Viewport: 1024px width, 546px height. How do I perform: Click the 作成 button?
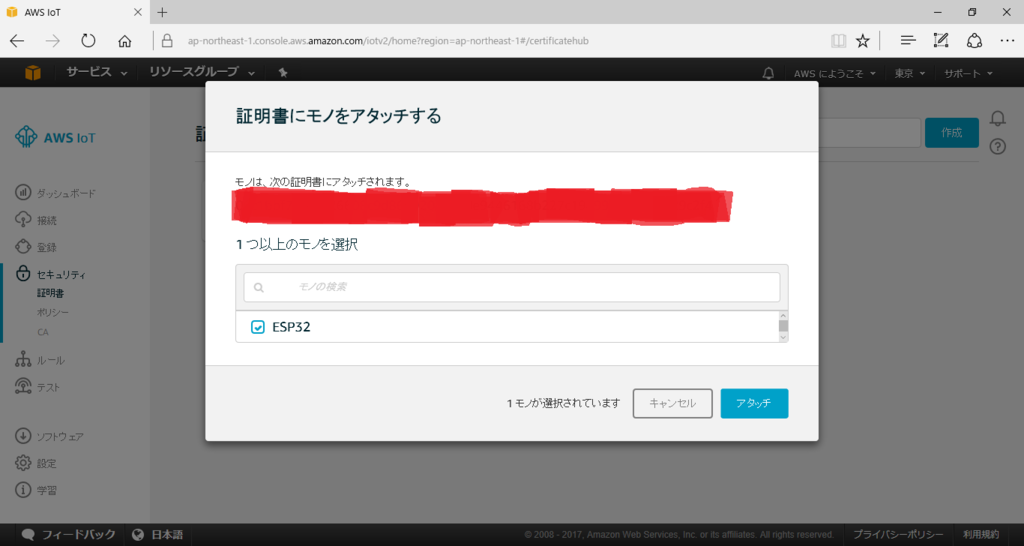(952, 133)
